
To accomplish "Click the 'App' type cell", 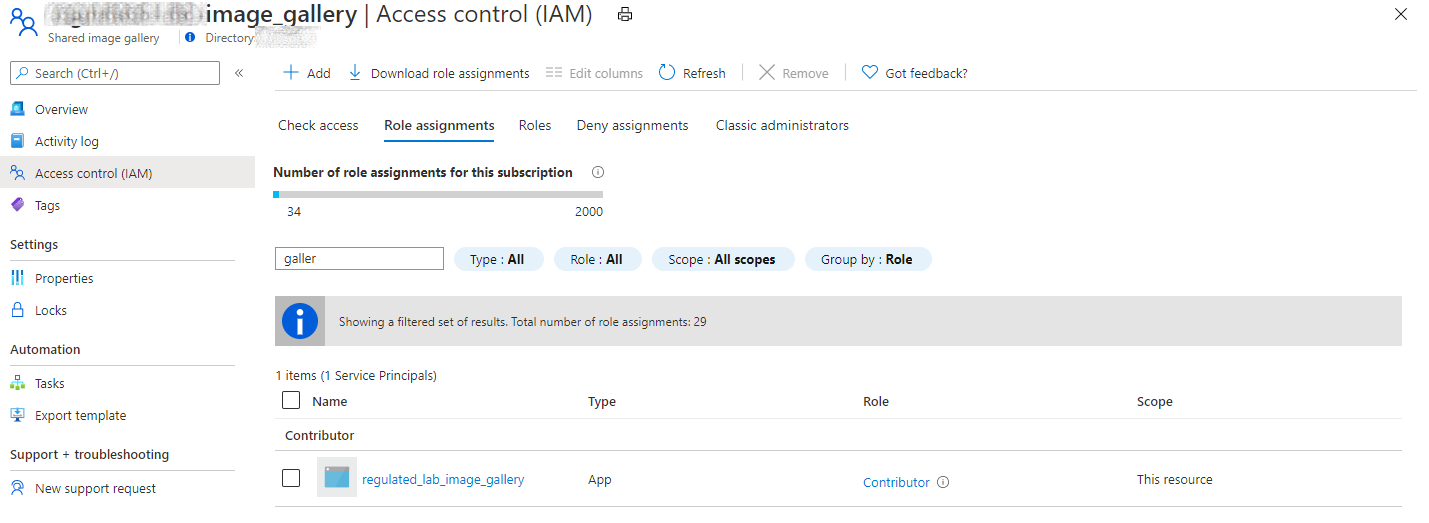I will 600,479.
